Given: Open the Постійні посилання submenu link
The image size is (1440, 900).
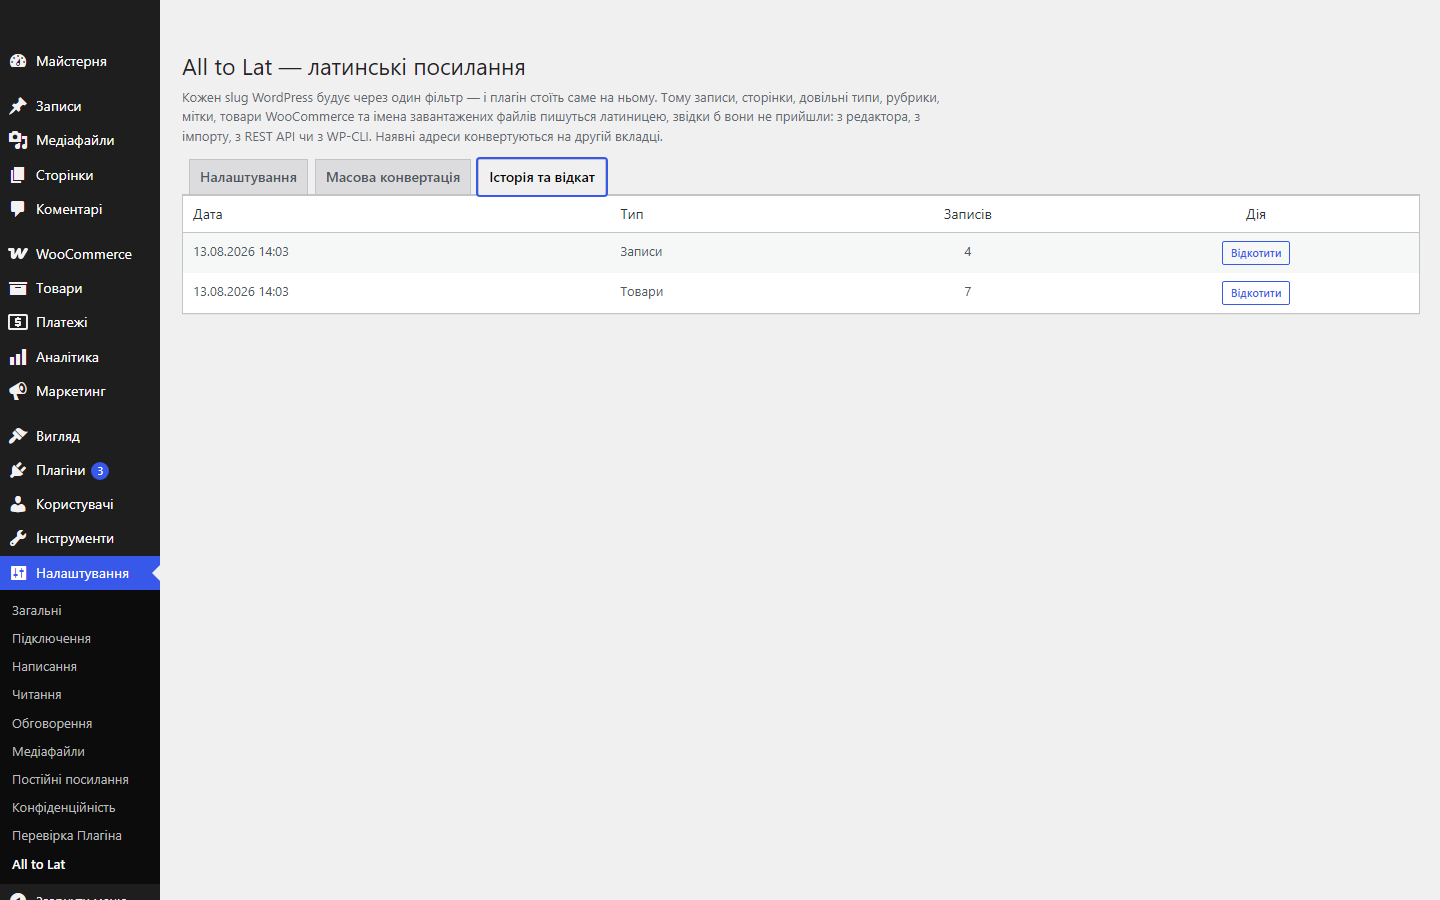Looking at the screenshot, I should coord(70,779).
